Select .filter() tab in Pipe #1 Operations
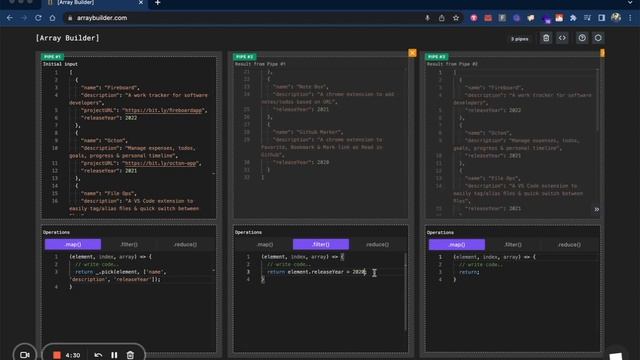The height and width of the screenshot is (360, 640). [129, 244]
